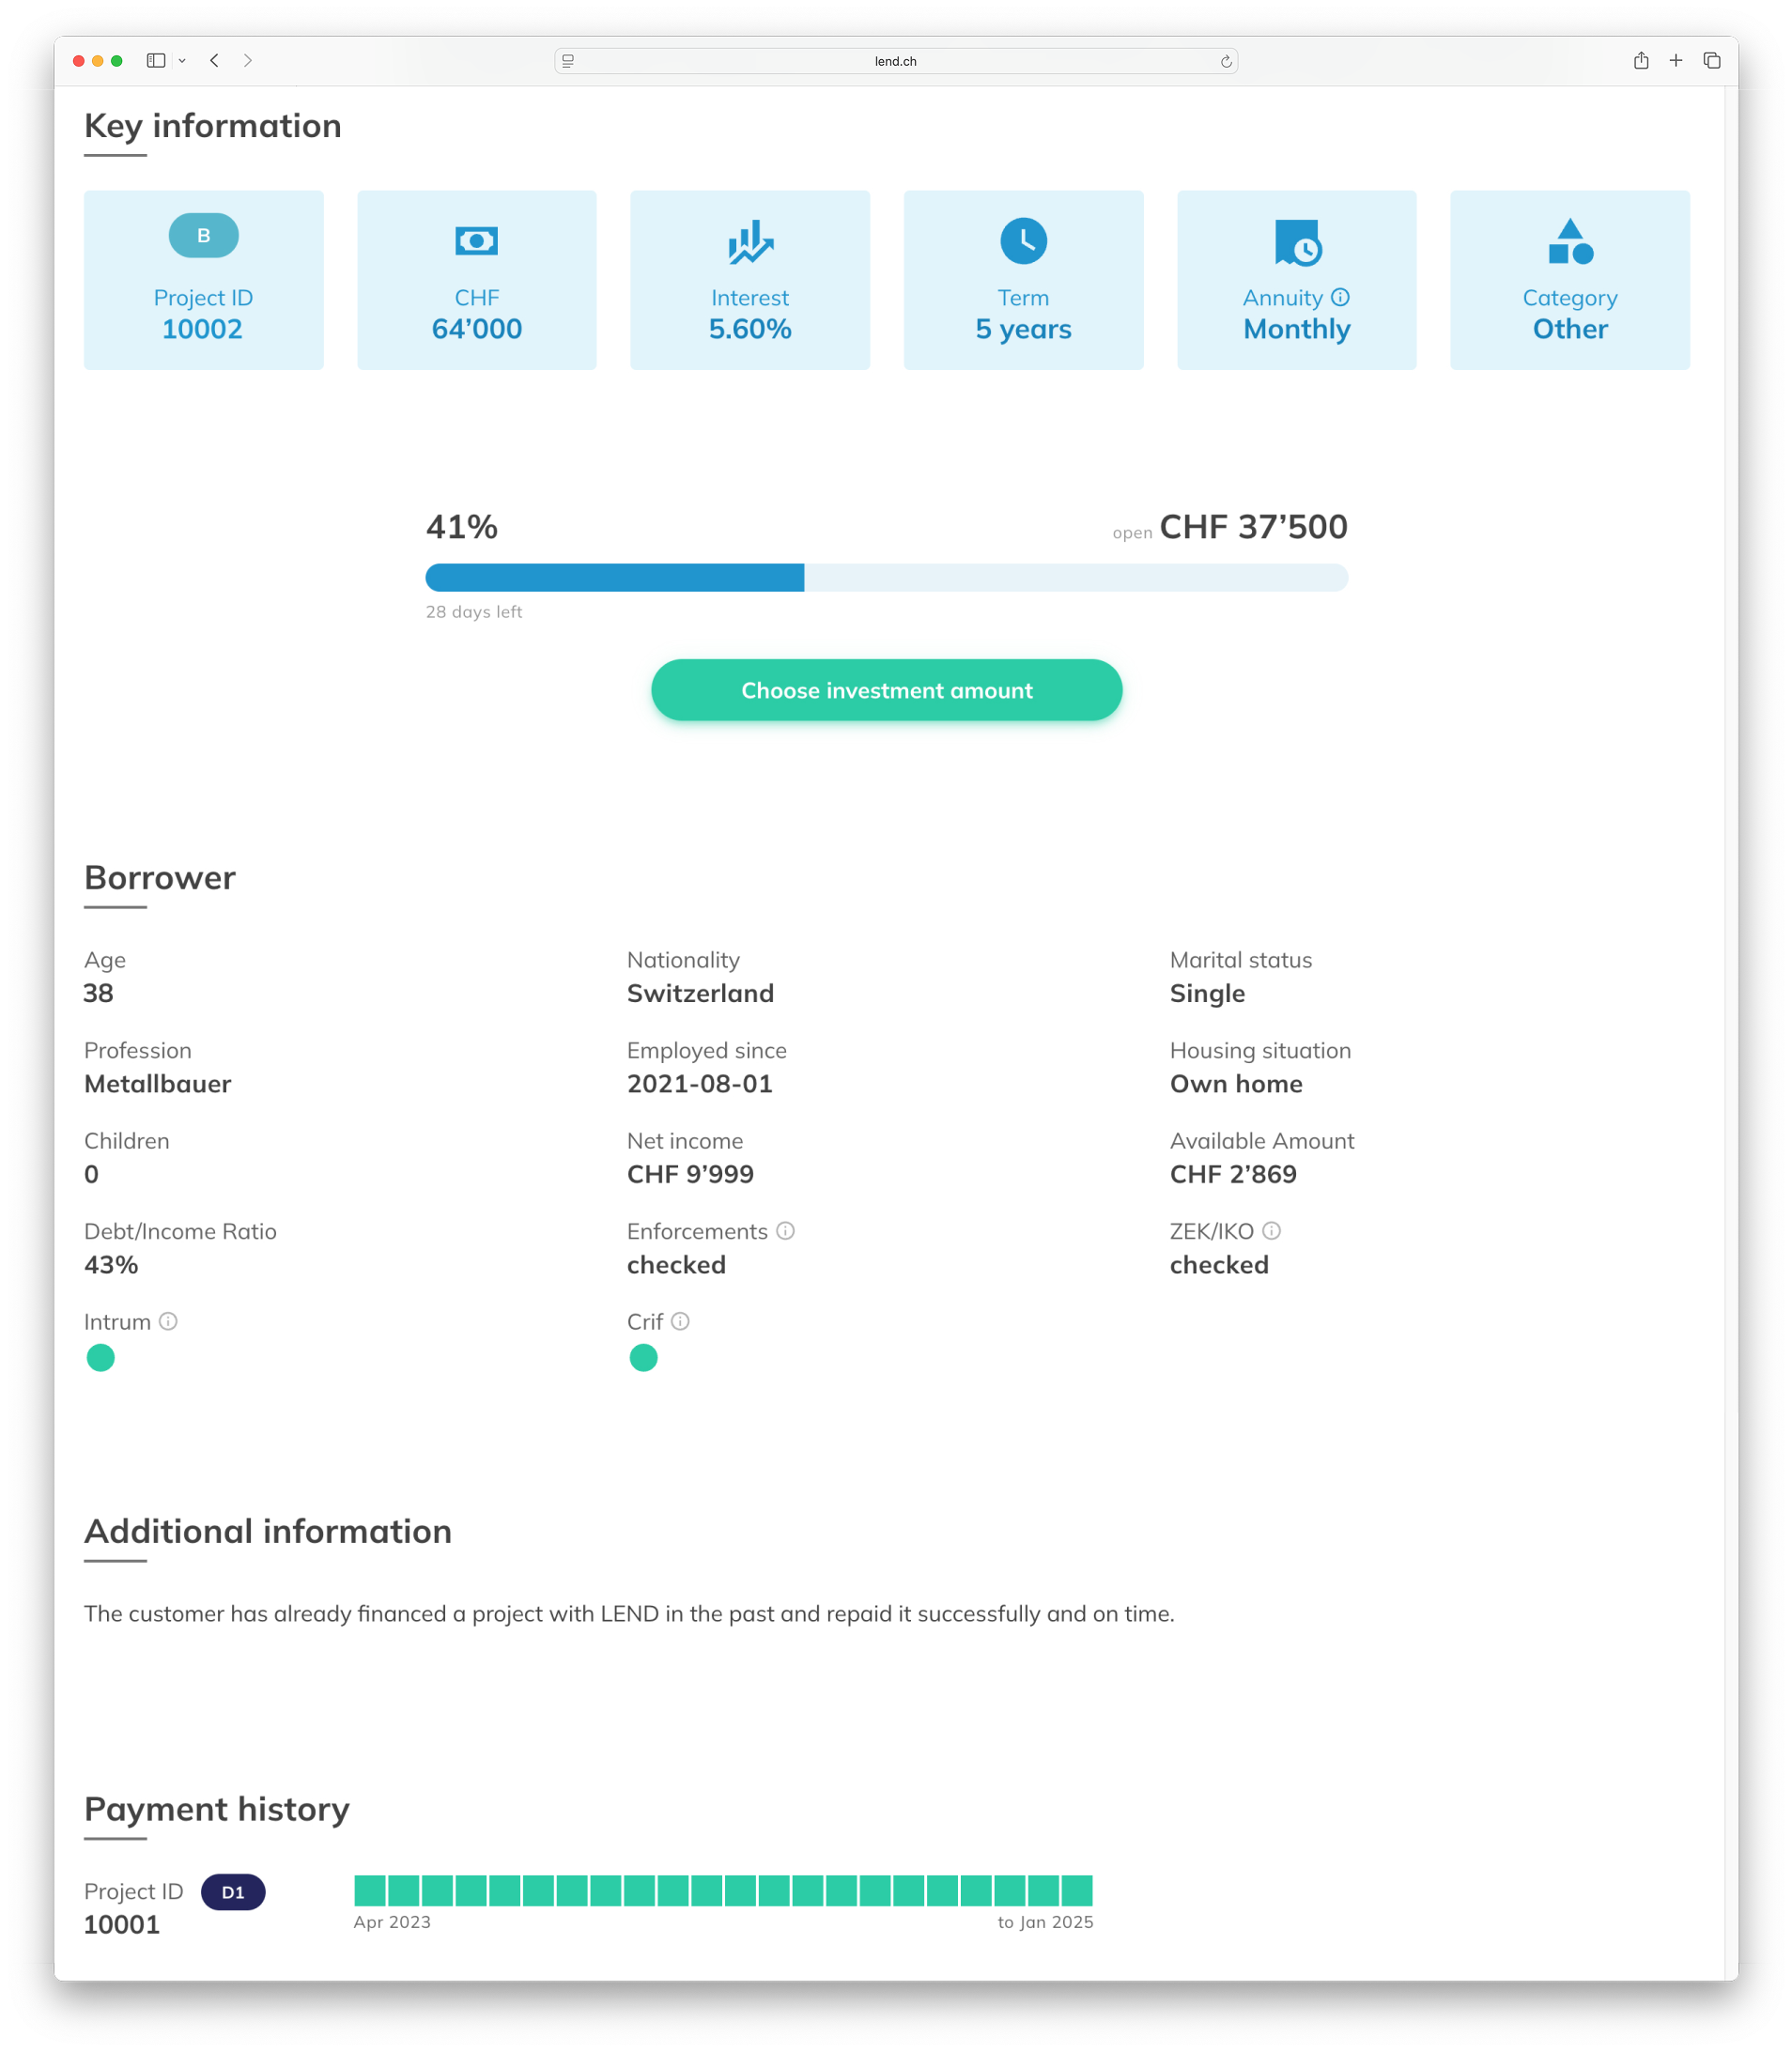The image size is (1792, 2052).
Task: Click the 28 days left text
Action: 474,612
